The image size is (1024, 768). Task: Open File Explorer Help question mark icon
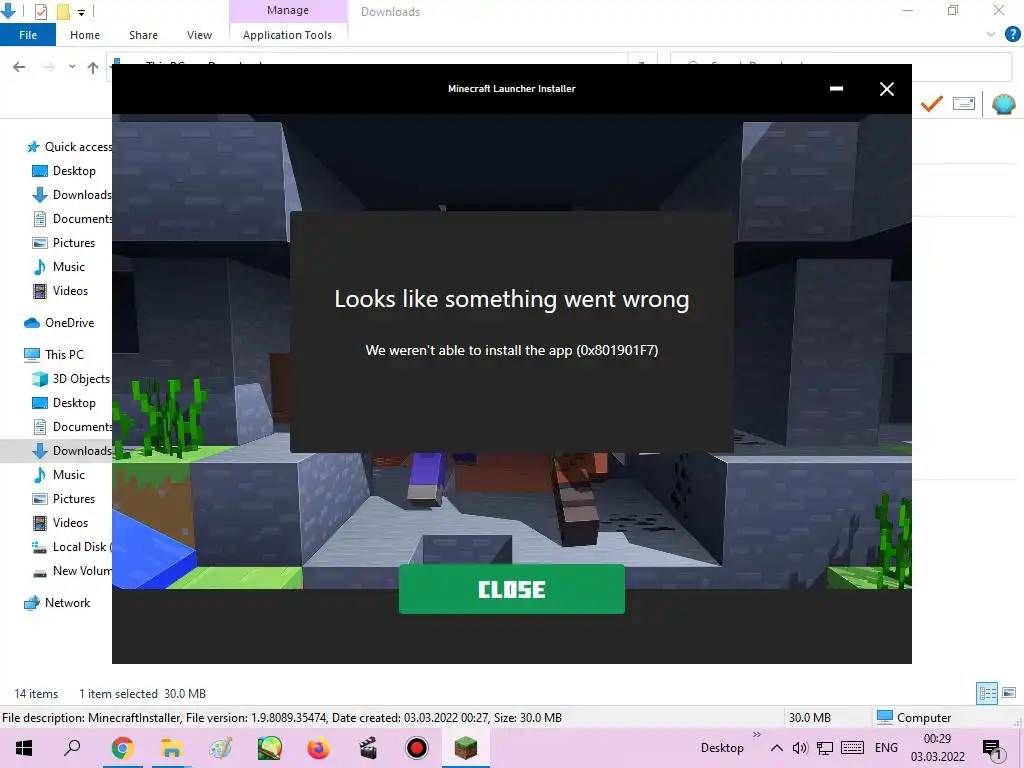[1012, 35]
